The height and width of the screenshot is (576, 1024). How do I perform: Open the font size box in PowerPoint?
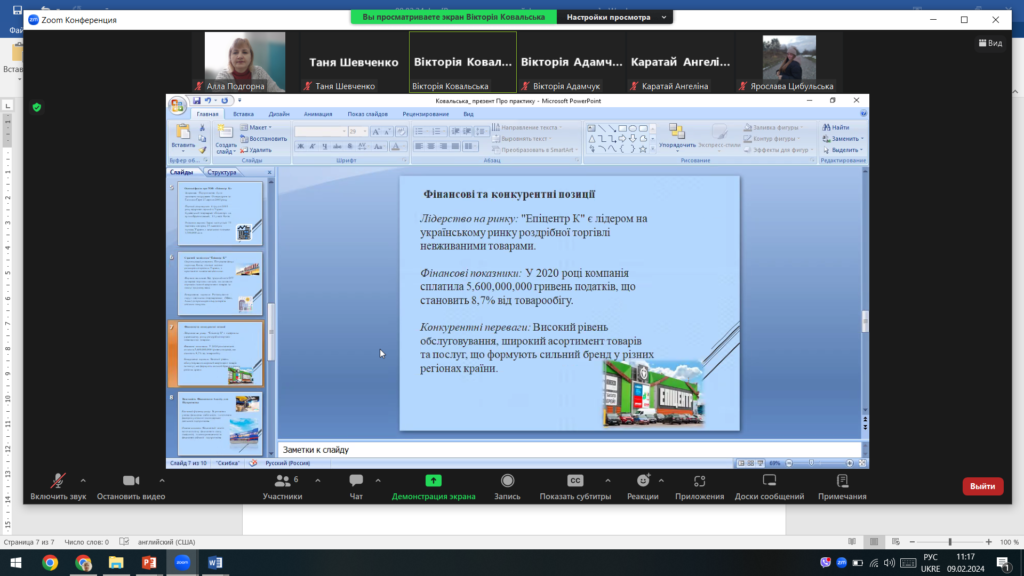click(358, 131)
